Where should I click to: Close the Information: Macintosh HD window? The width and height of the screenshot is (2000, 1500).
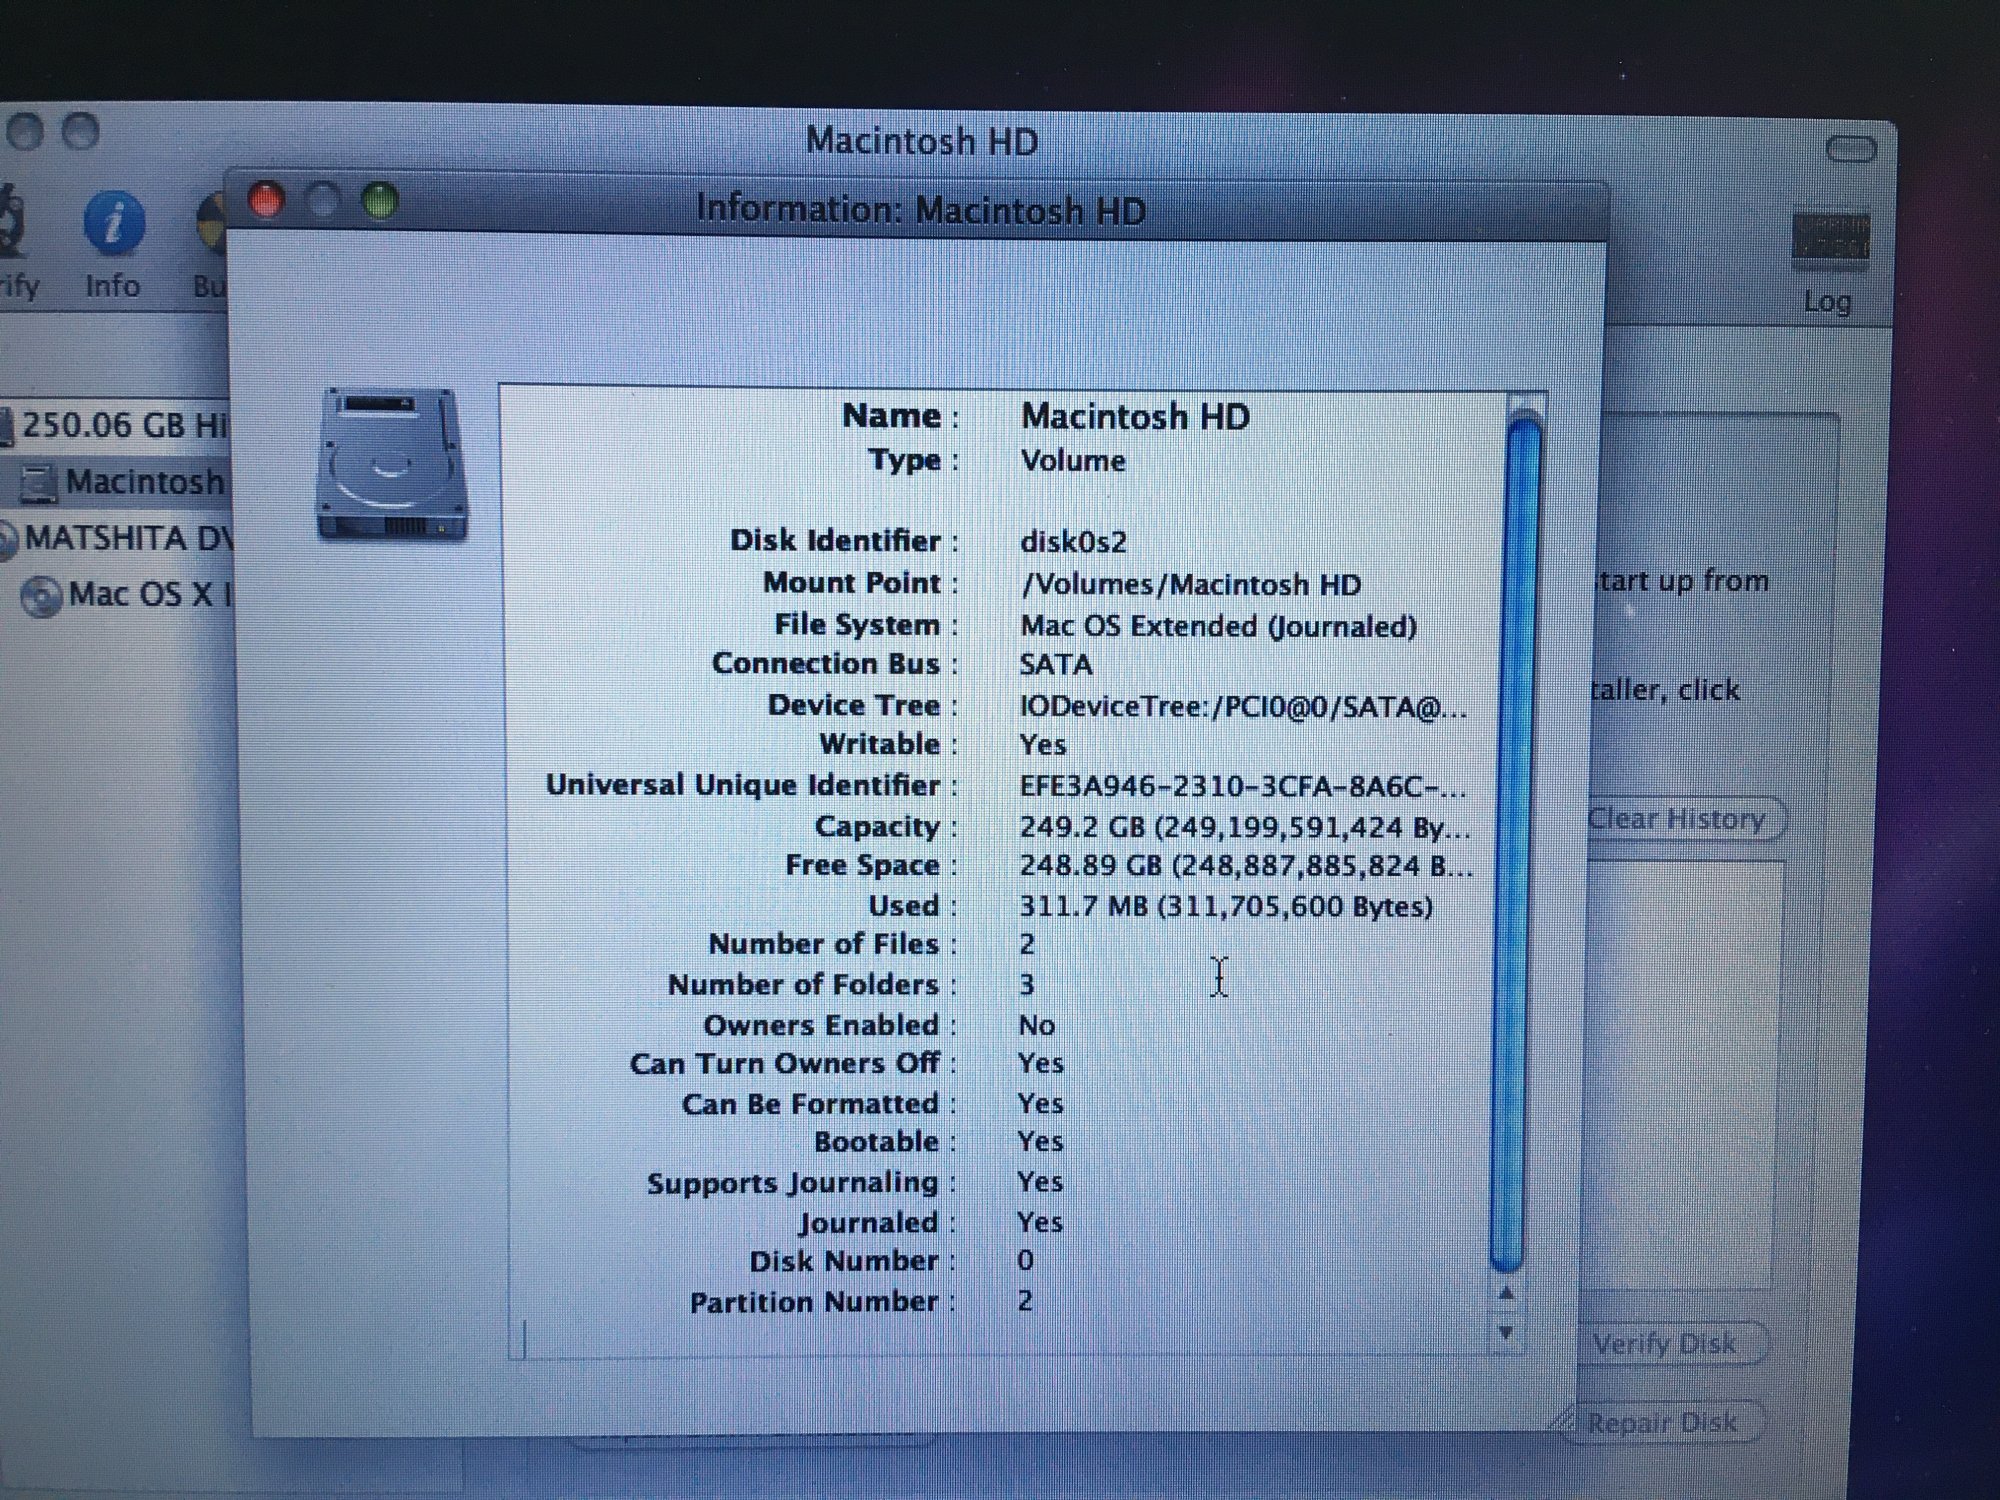(266, 201)
